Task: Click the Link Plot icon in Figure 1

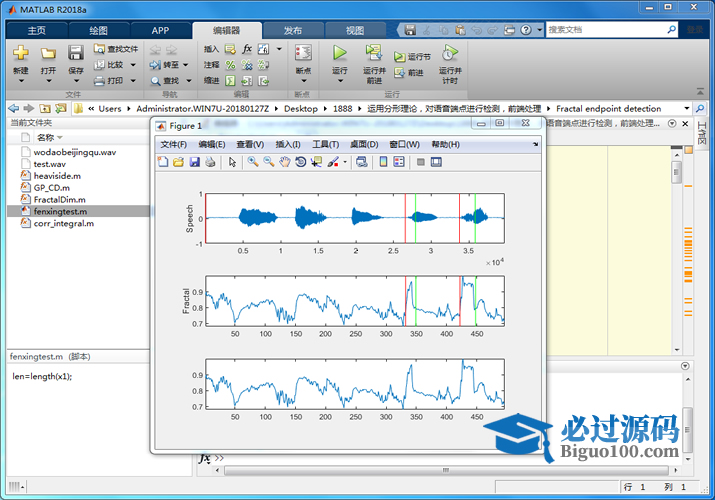Action: click(362, 162)
